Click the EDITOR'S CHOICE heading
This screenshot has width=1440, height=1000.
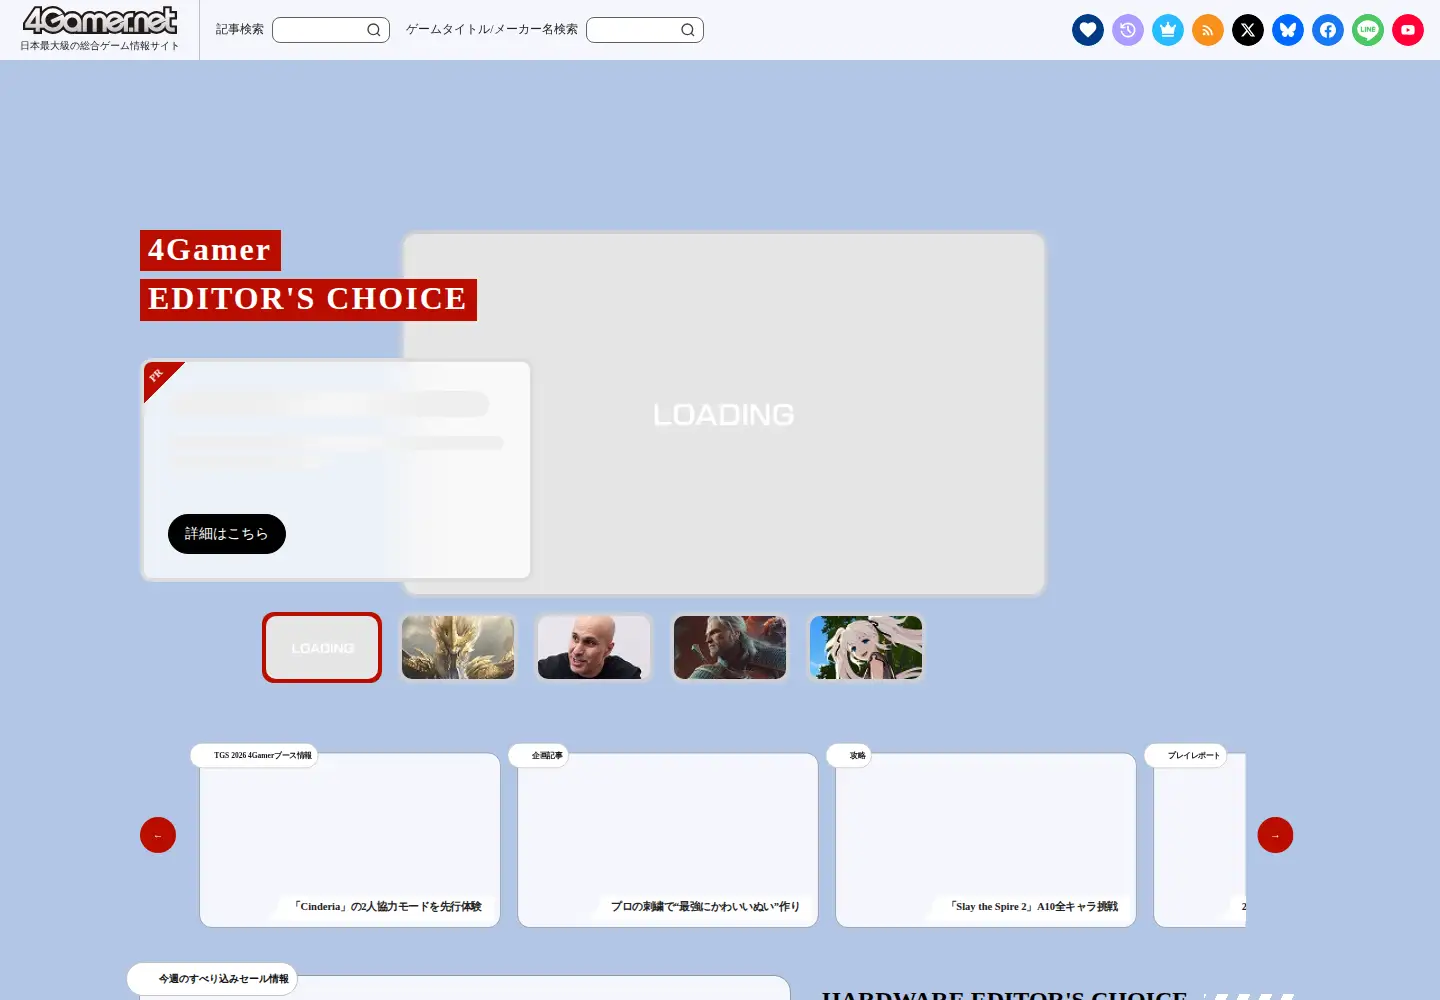tap(308, 300)
